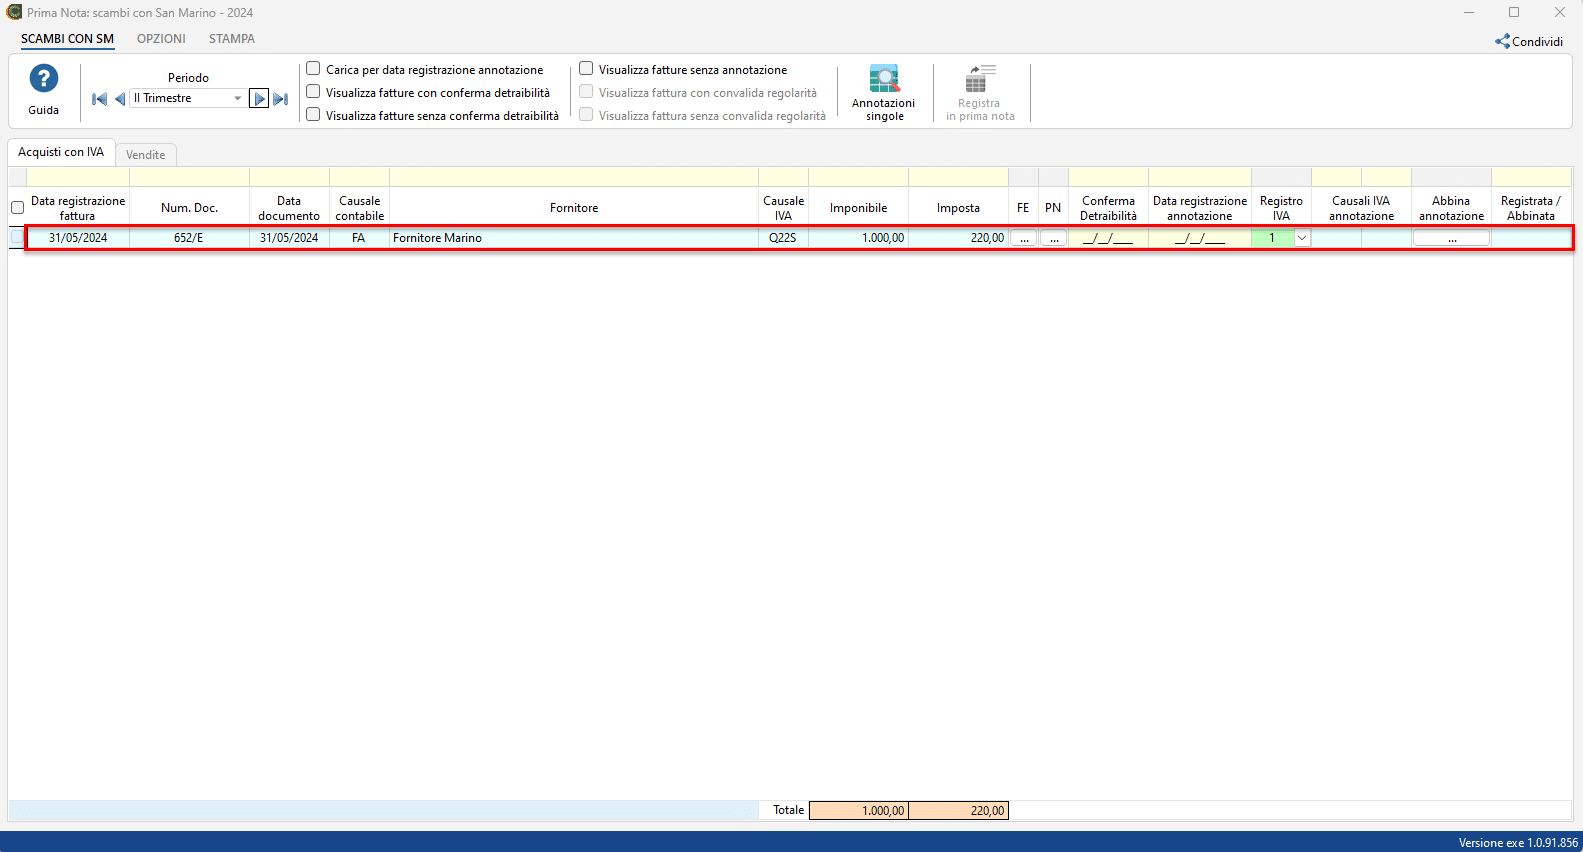Open the OPZIONI menu tab
The height and width of the screenshot is (852, 1583).
(161, 39)
